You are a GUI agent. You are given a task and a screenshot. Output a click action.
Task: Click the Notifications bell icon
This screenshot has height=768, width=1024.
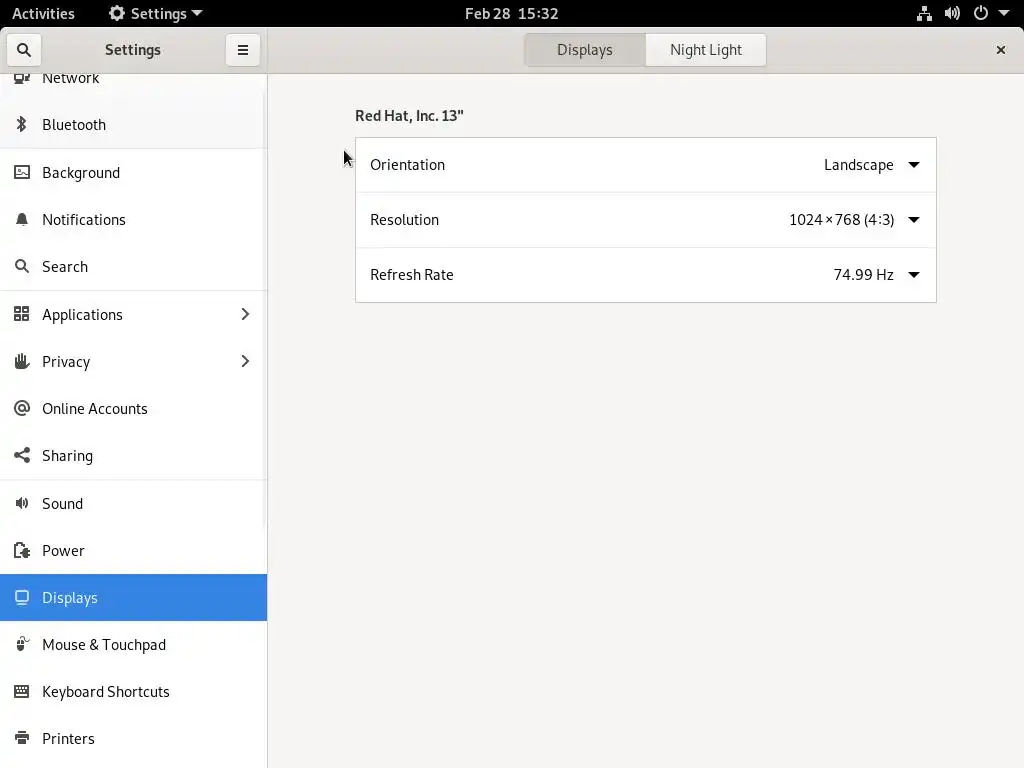22,219
